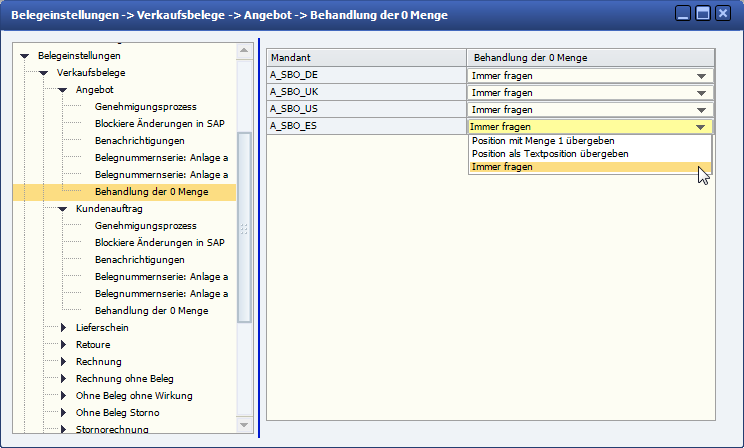Collapse the Belegeinstellungen tree node
Screen dimensions: 744x448
pos(25,56)
